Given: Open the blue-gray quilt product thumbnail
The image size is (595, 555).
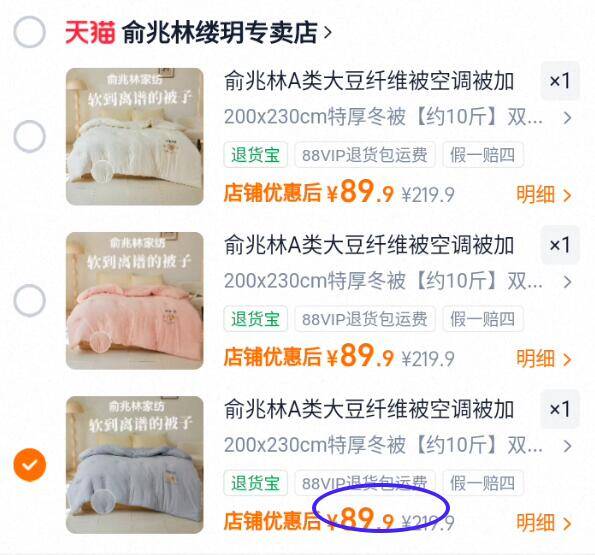Looking at the screenshot, I should [135, 465].
